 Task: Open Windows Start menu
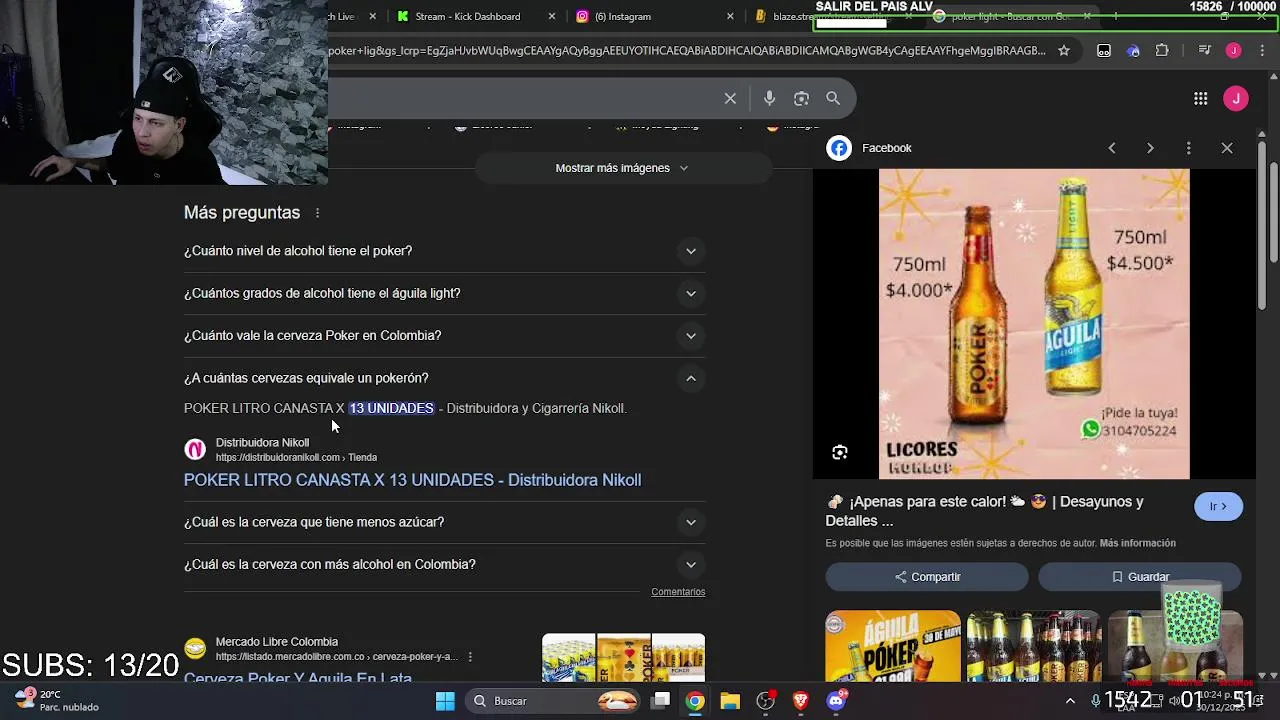(445, 701)
